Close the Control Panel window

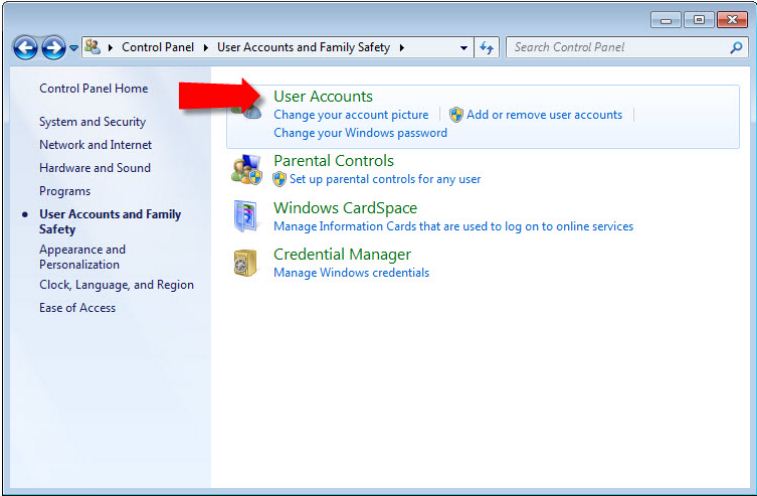(x=732, y=20)
